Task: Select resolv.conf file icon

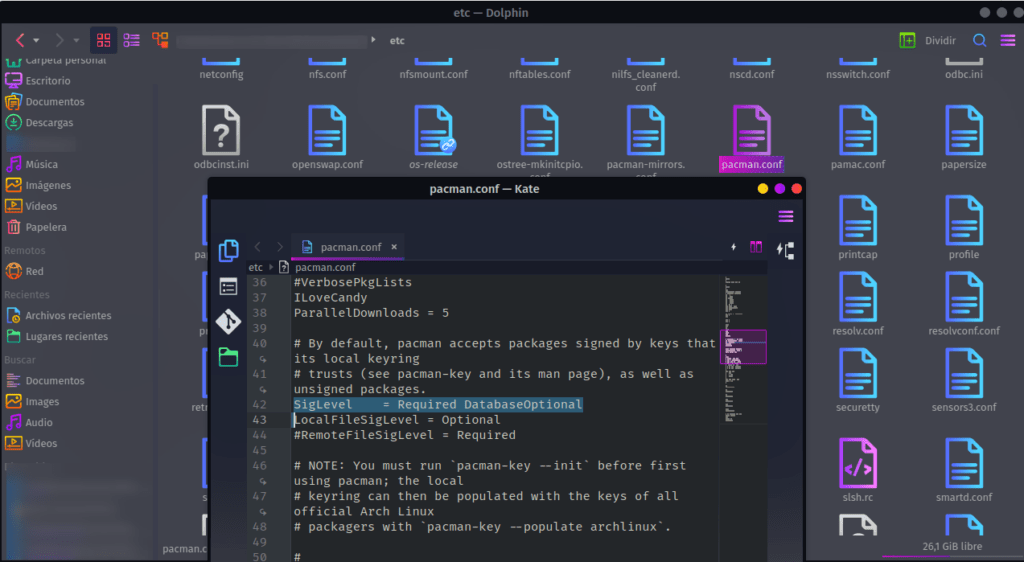Action: (x=858, y=297)
